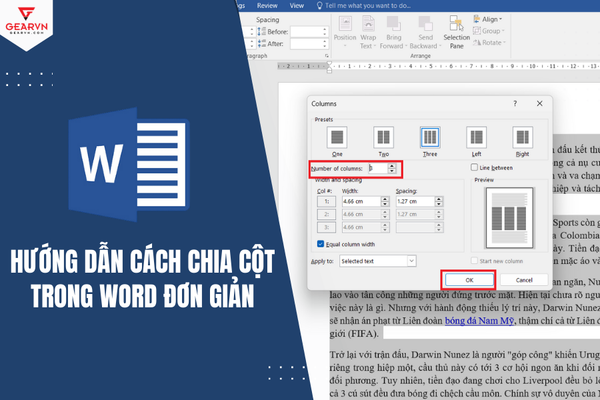The width and height of the screenshot is (600, 400).
Task: Open the bóng đá Nam Mỹ link
Action: pyautogui.click(x=479, y=320)
